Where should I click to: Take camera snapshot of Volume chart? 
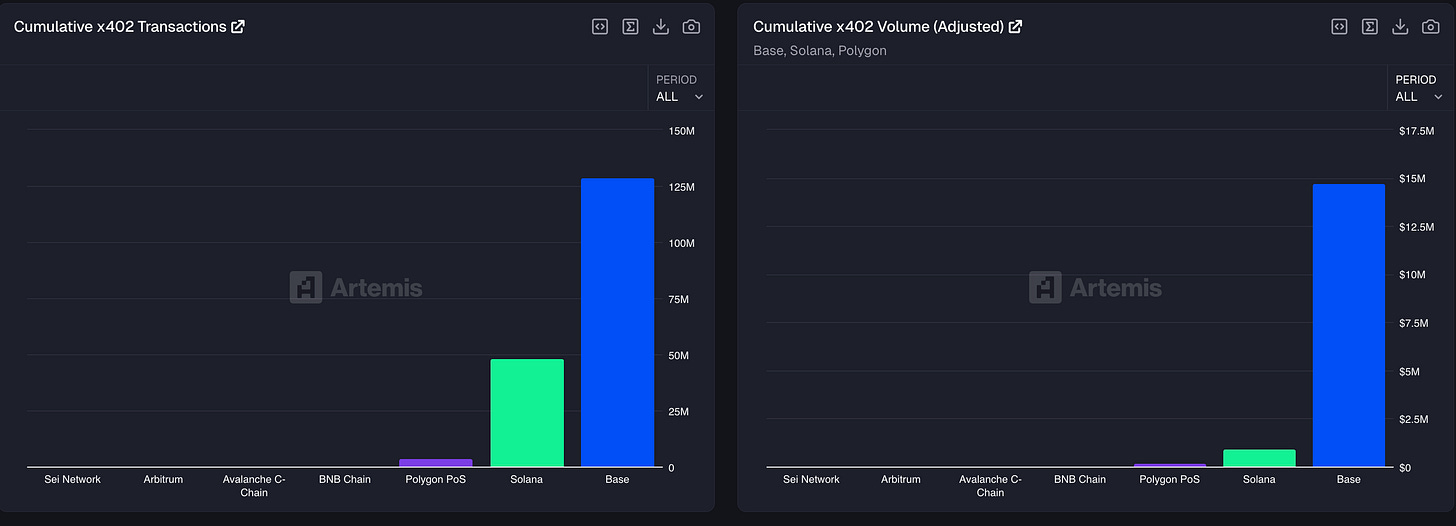[x=1431, y=27]
